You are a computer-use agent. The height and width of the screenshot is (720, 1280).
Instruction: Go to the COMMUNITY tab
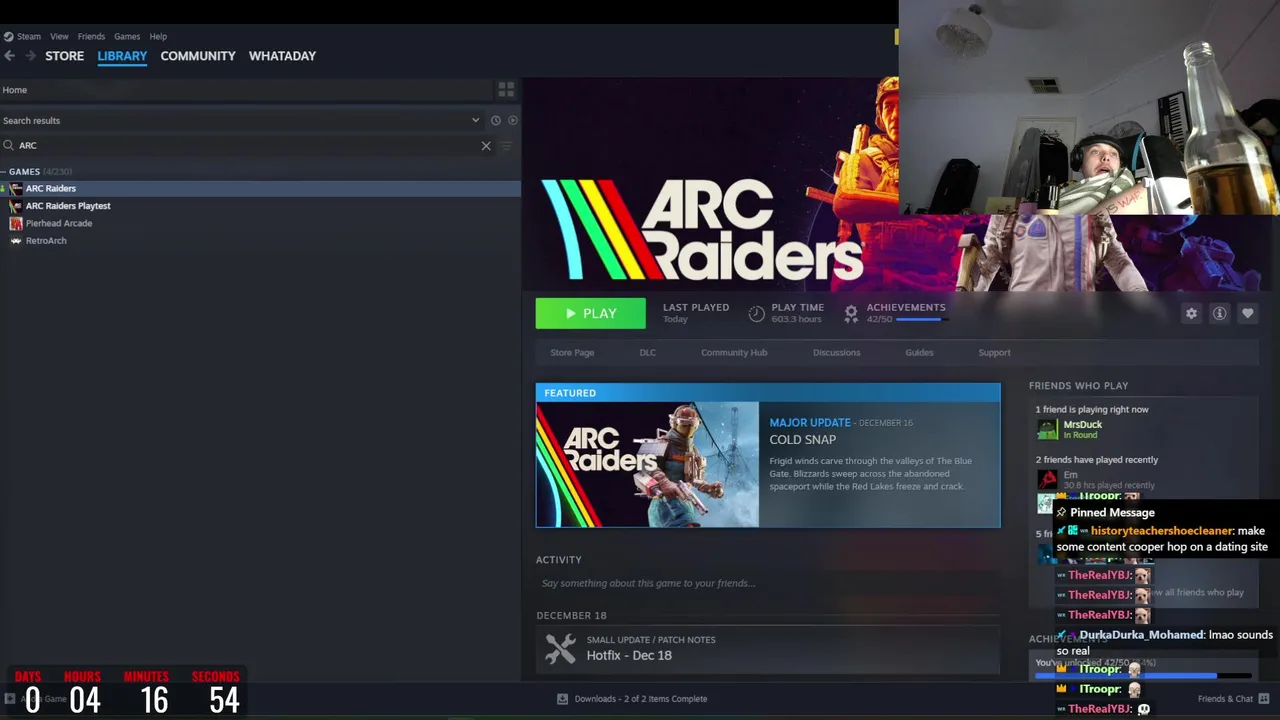(x=198, y=56)
